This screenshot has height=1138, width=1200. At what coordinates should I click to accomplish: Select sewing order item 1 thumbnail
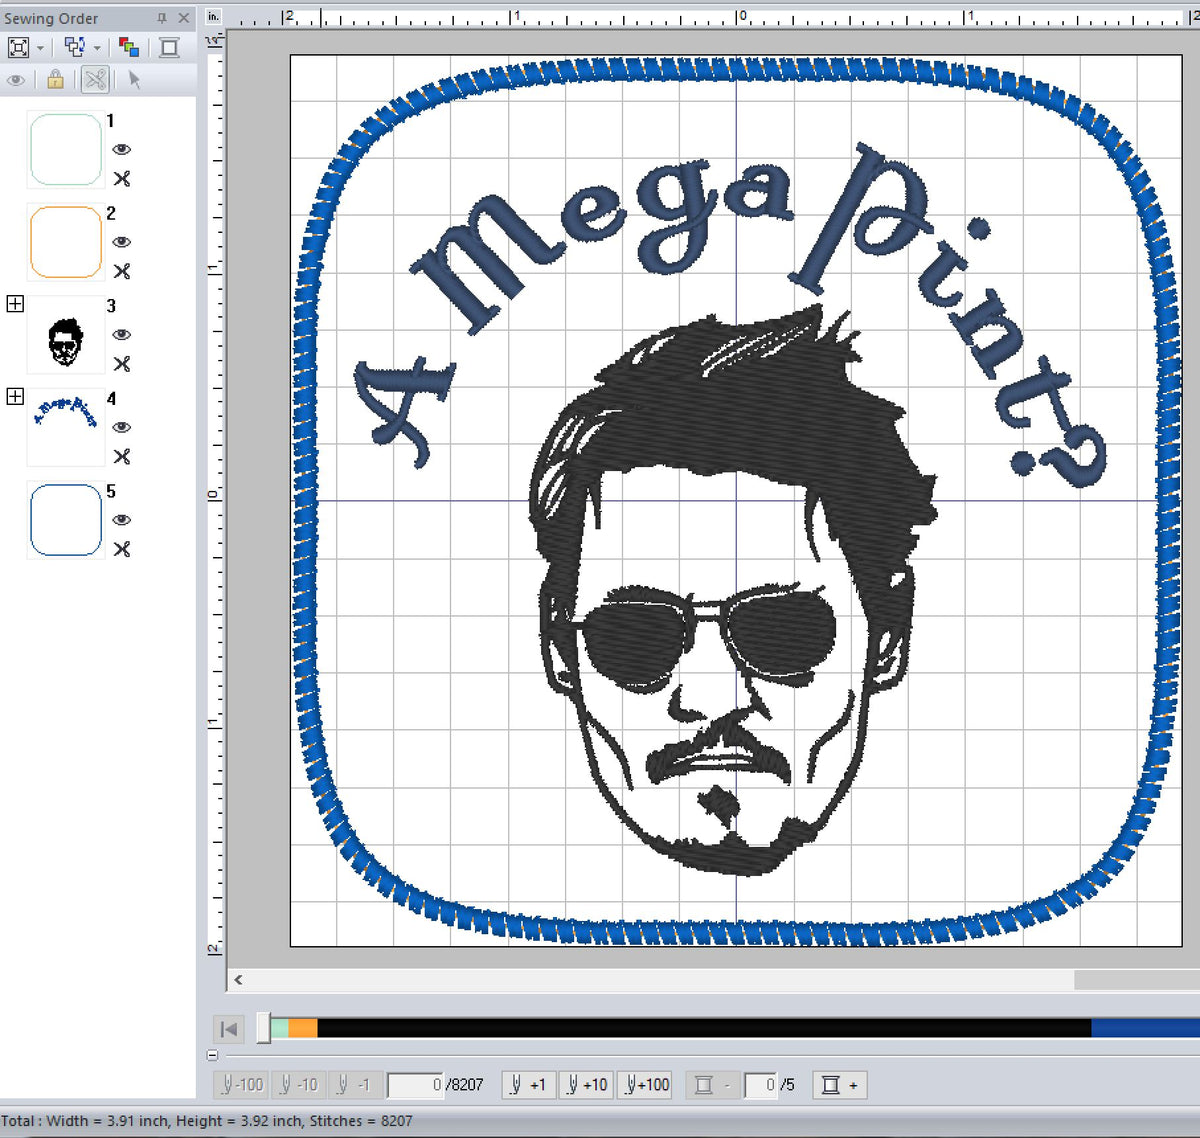coord(66,150)
